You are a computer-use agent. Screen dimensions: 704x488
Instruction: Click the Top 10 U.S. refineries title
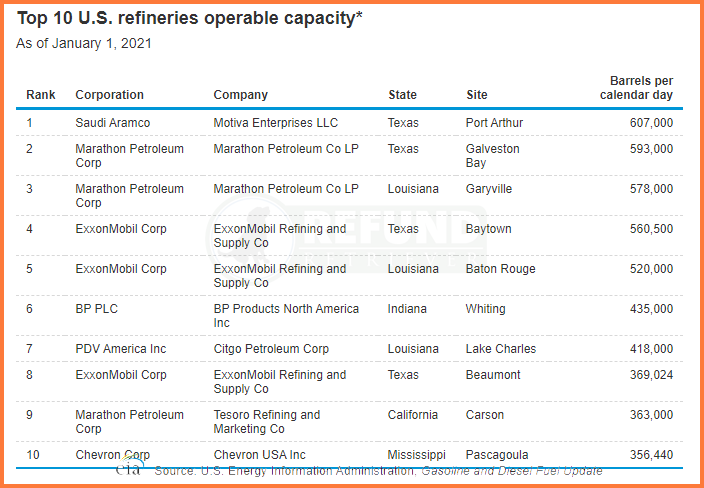point(189,18)
